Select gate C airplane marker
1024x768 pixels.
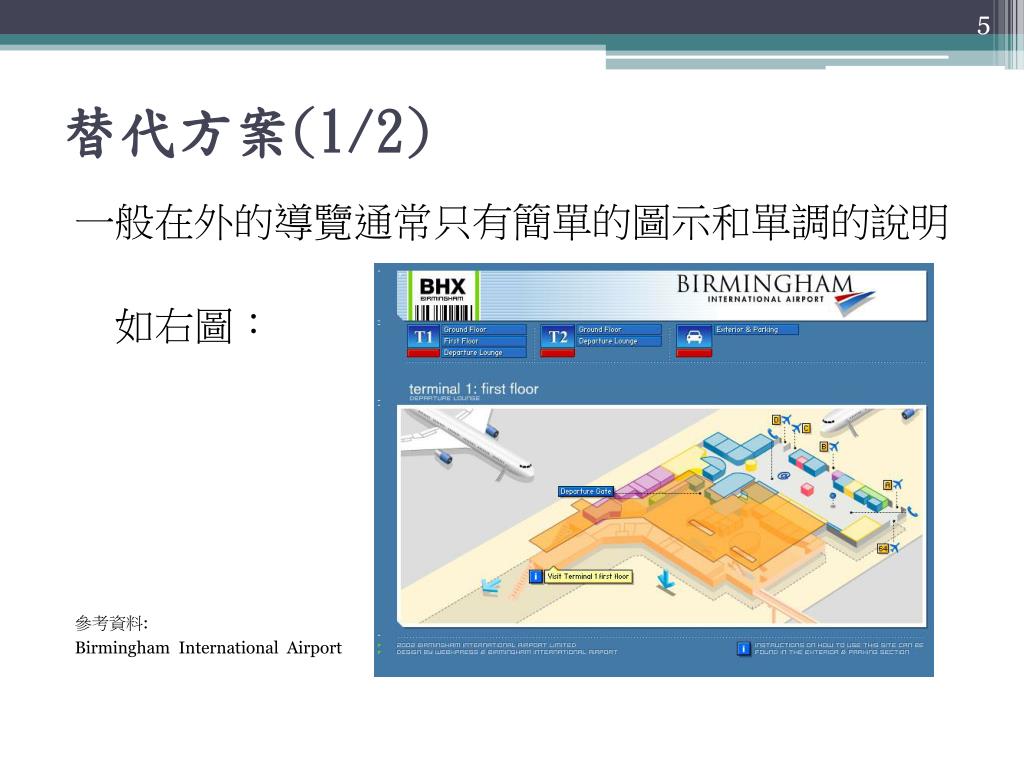coord(801,428)
